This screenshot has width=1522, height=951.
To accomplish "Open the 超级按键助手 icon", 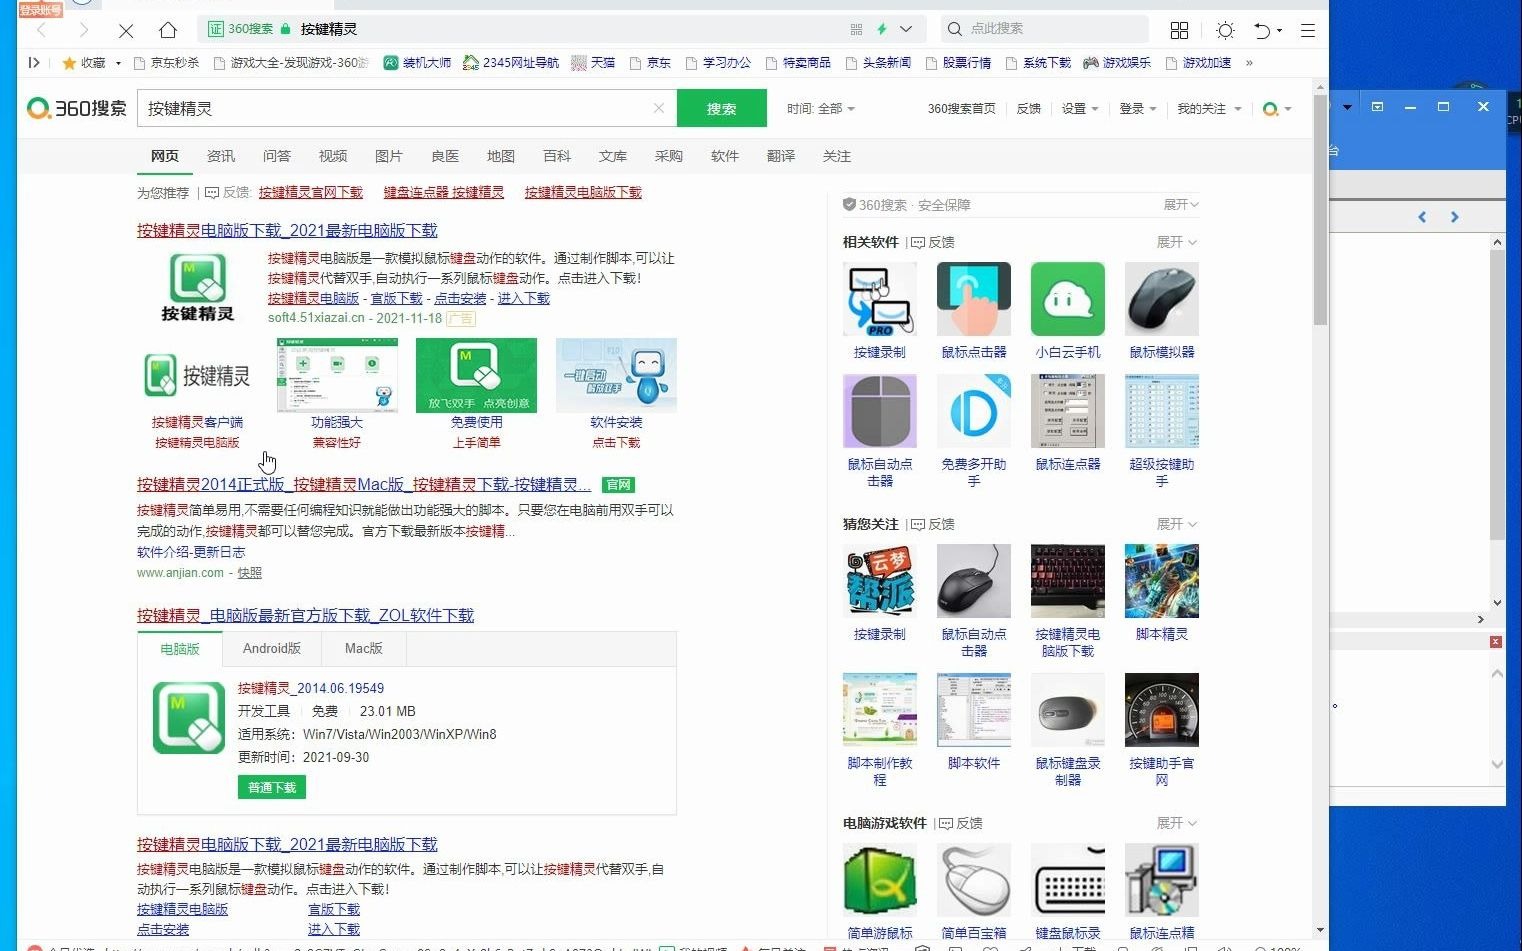I will pyautogui.click(x=1162, y=411).
